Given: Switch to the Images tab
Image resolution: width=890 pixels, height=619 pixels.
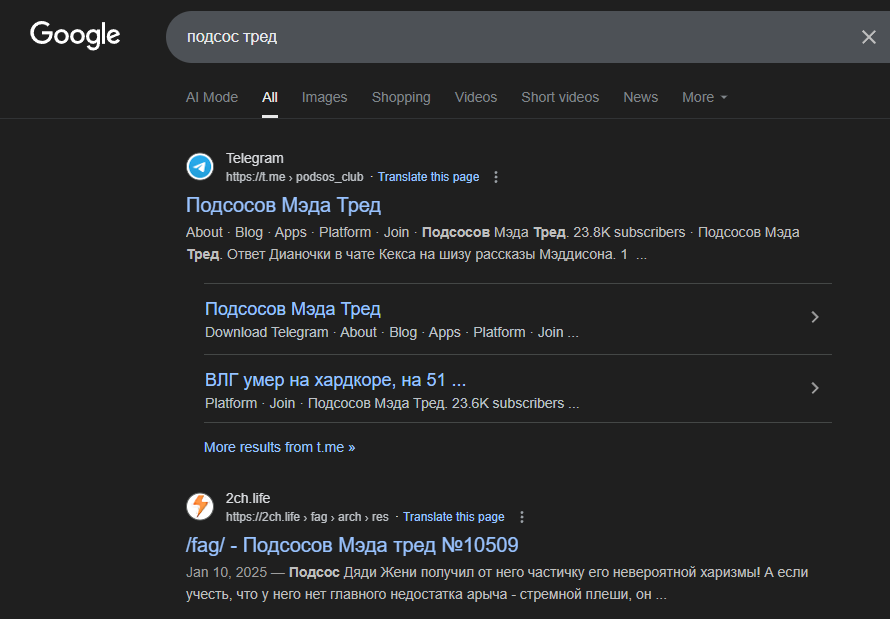Looking at the screenshot, I should coord(324,97).
